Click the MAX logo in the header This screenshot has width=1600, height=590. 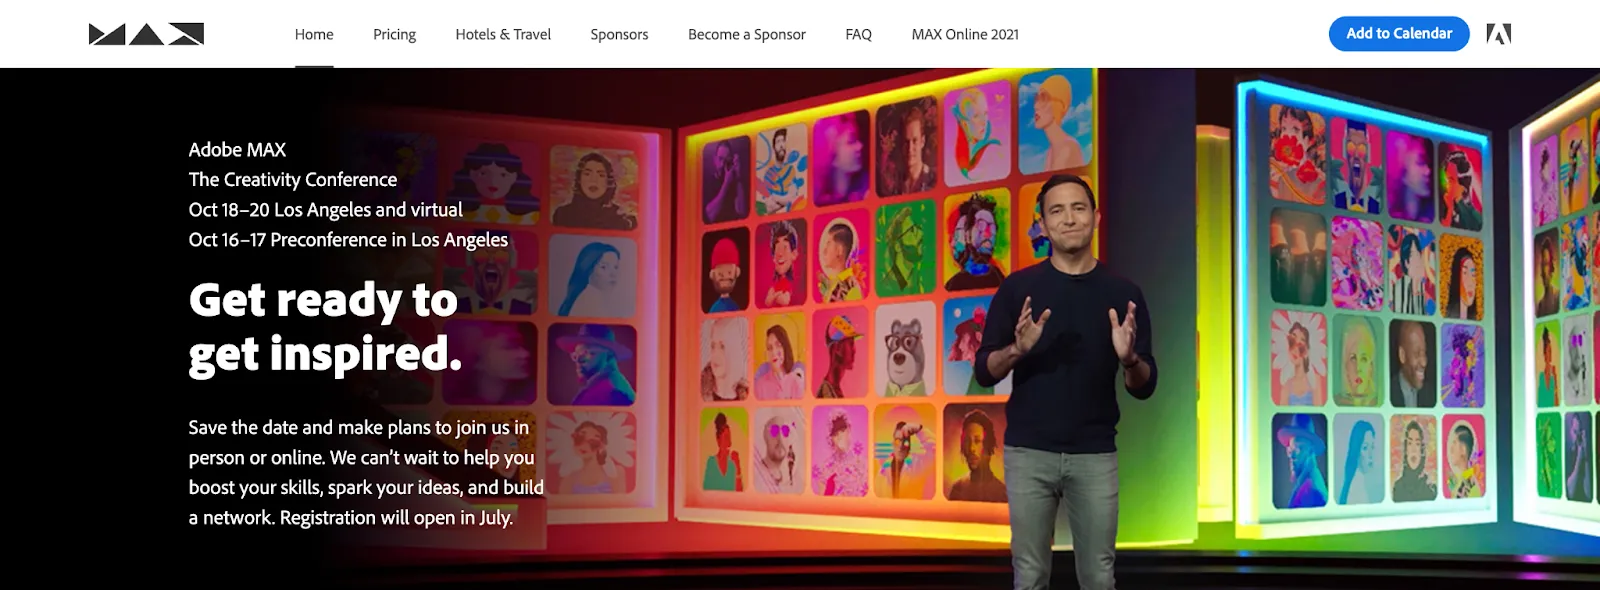(146, 34)
